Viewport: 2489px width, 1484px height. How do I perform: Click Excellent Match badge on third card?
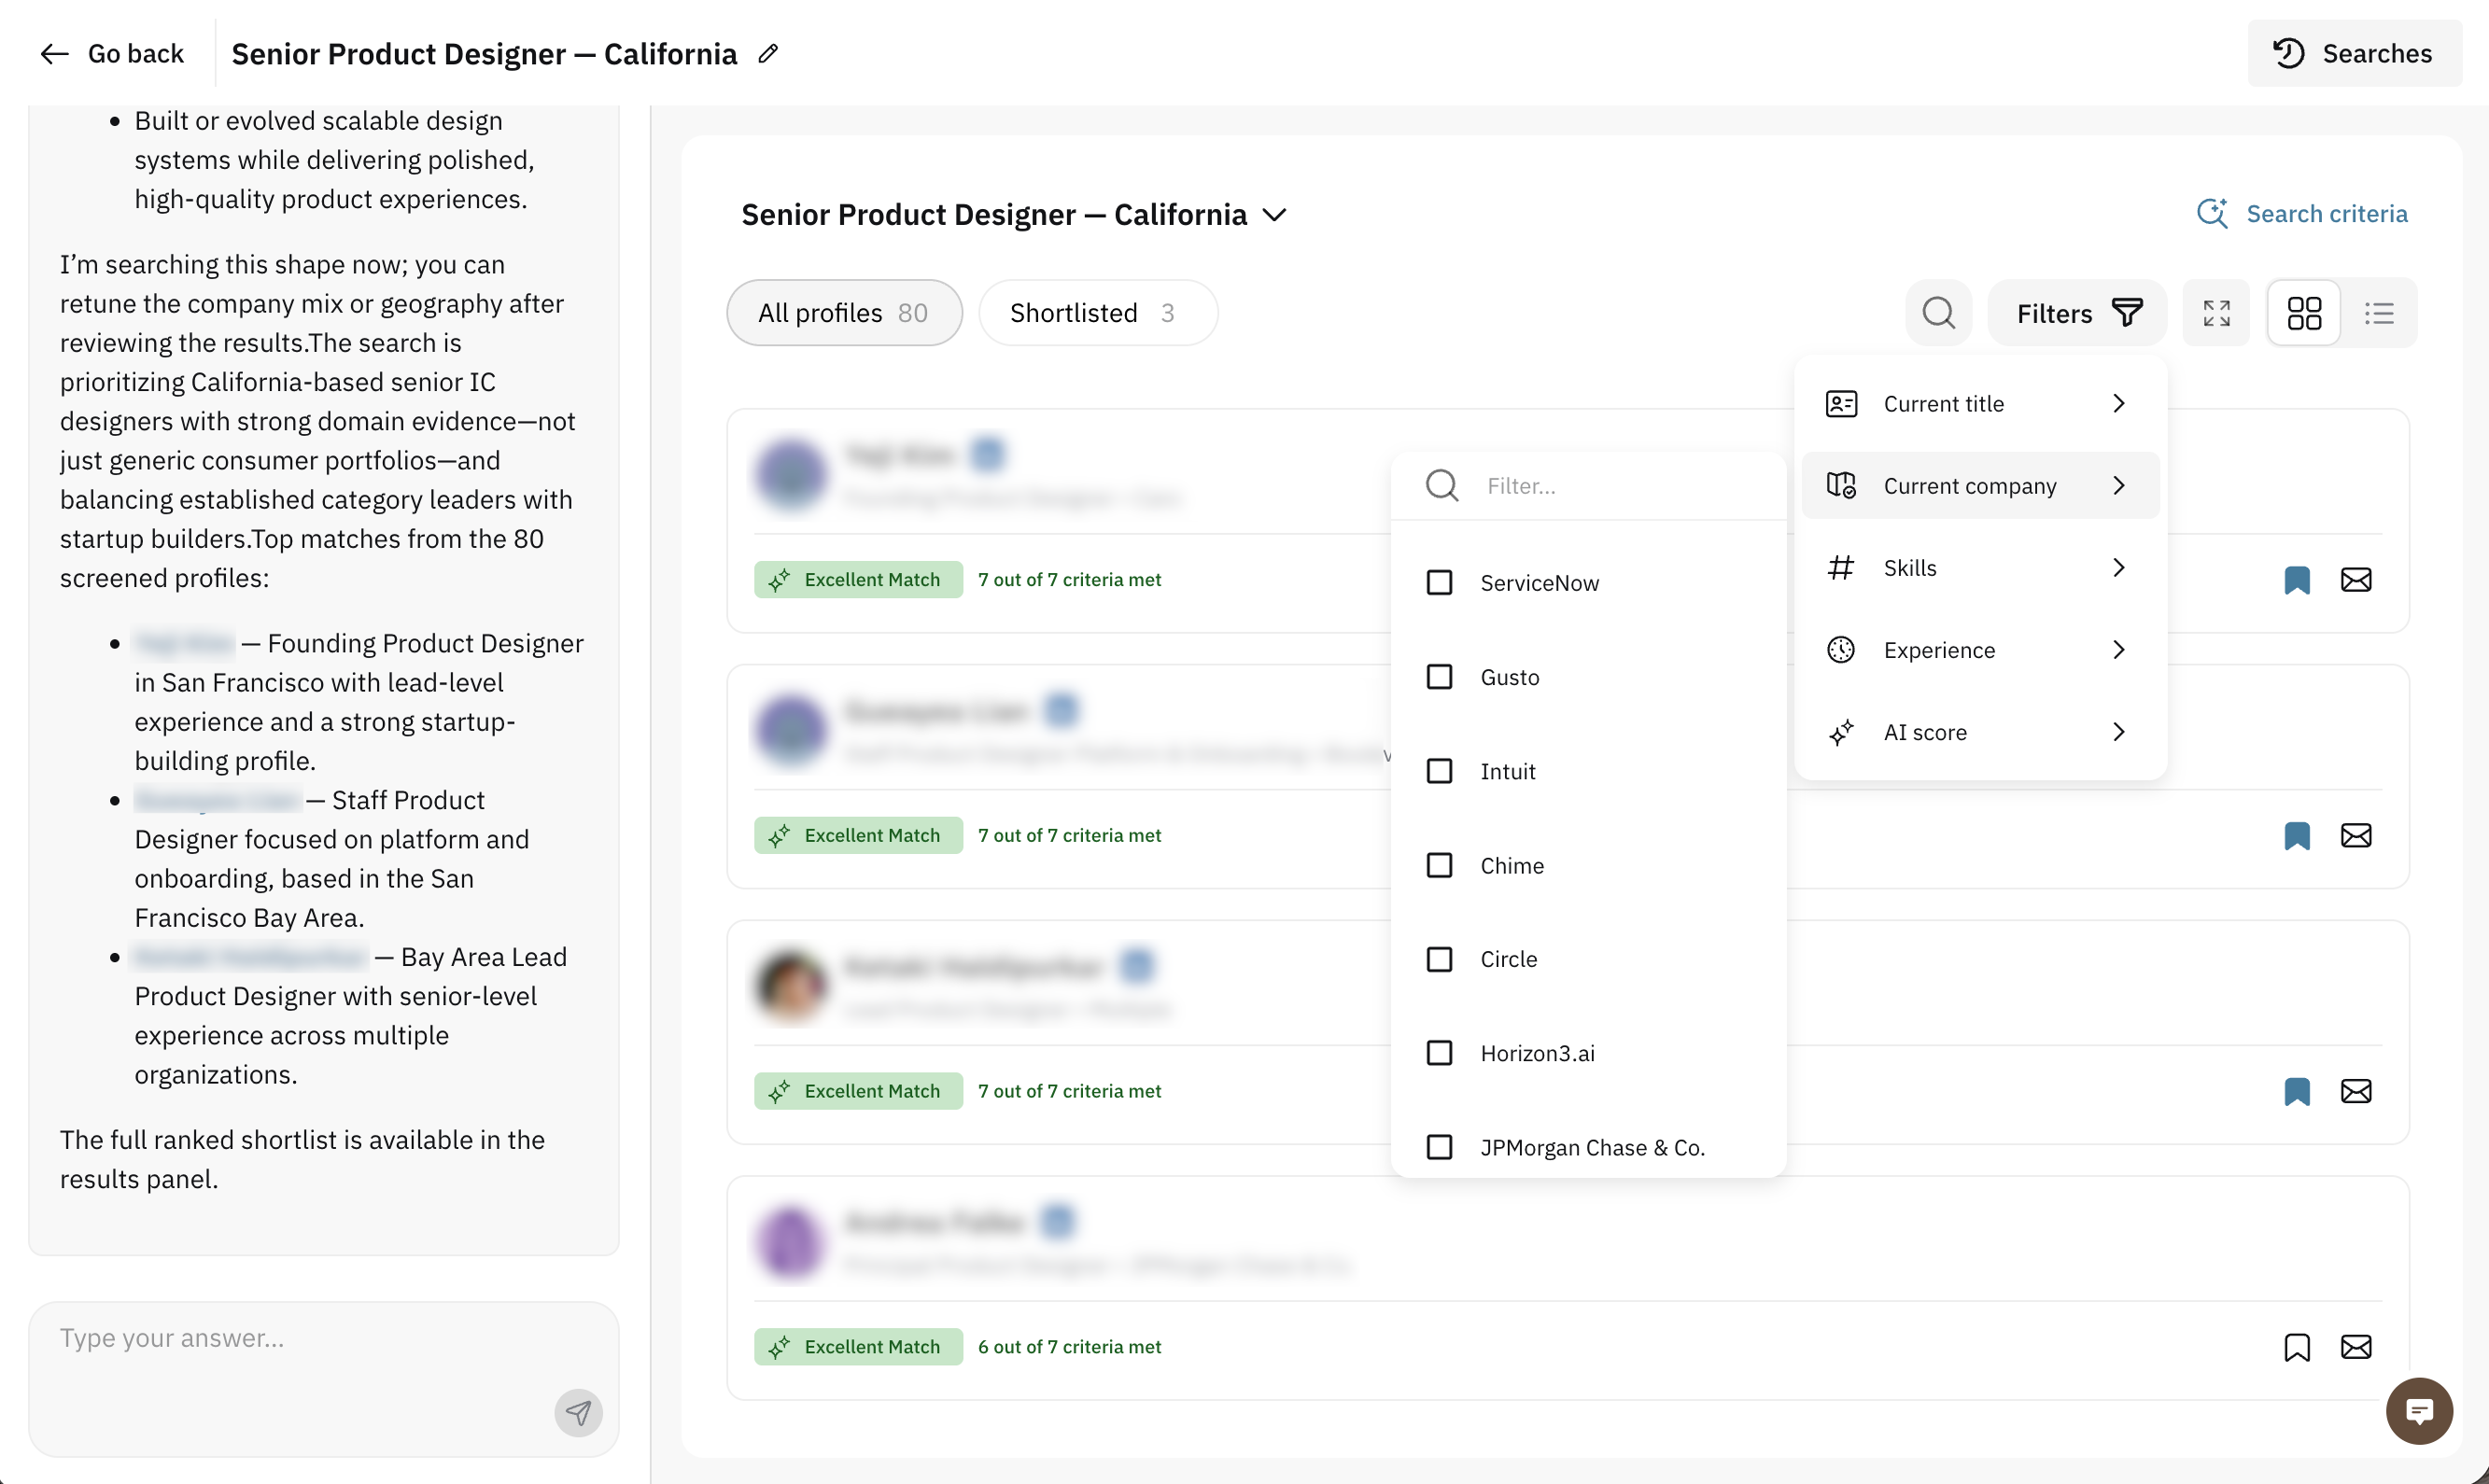click(858, 1092)
